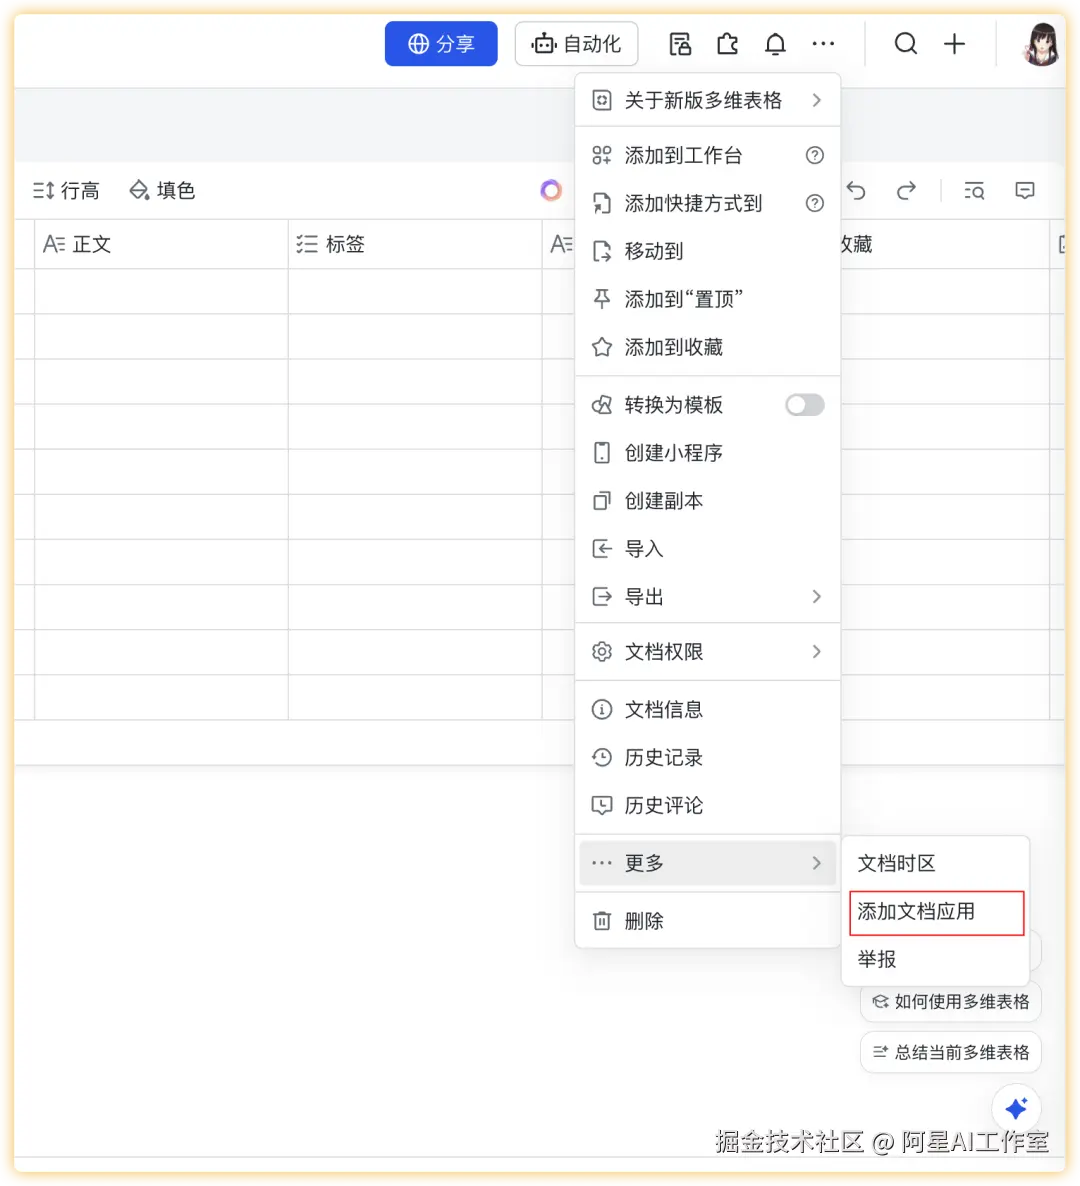Click 如何使用多维表格 suggestion chip
1080x1186 pixels.
951,1002
